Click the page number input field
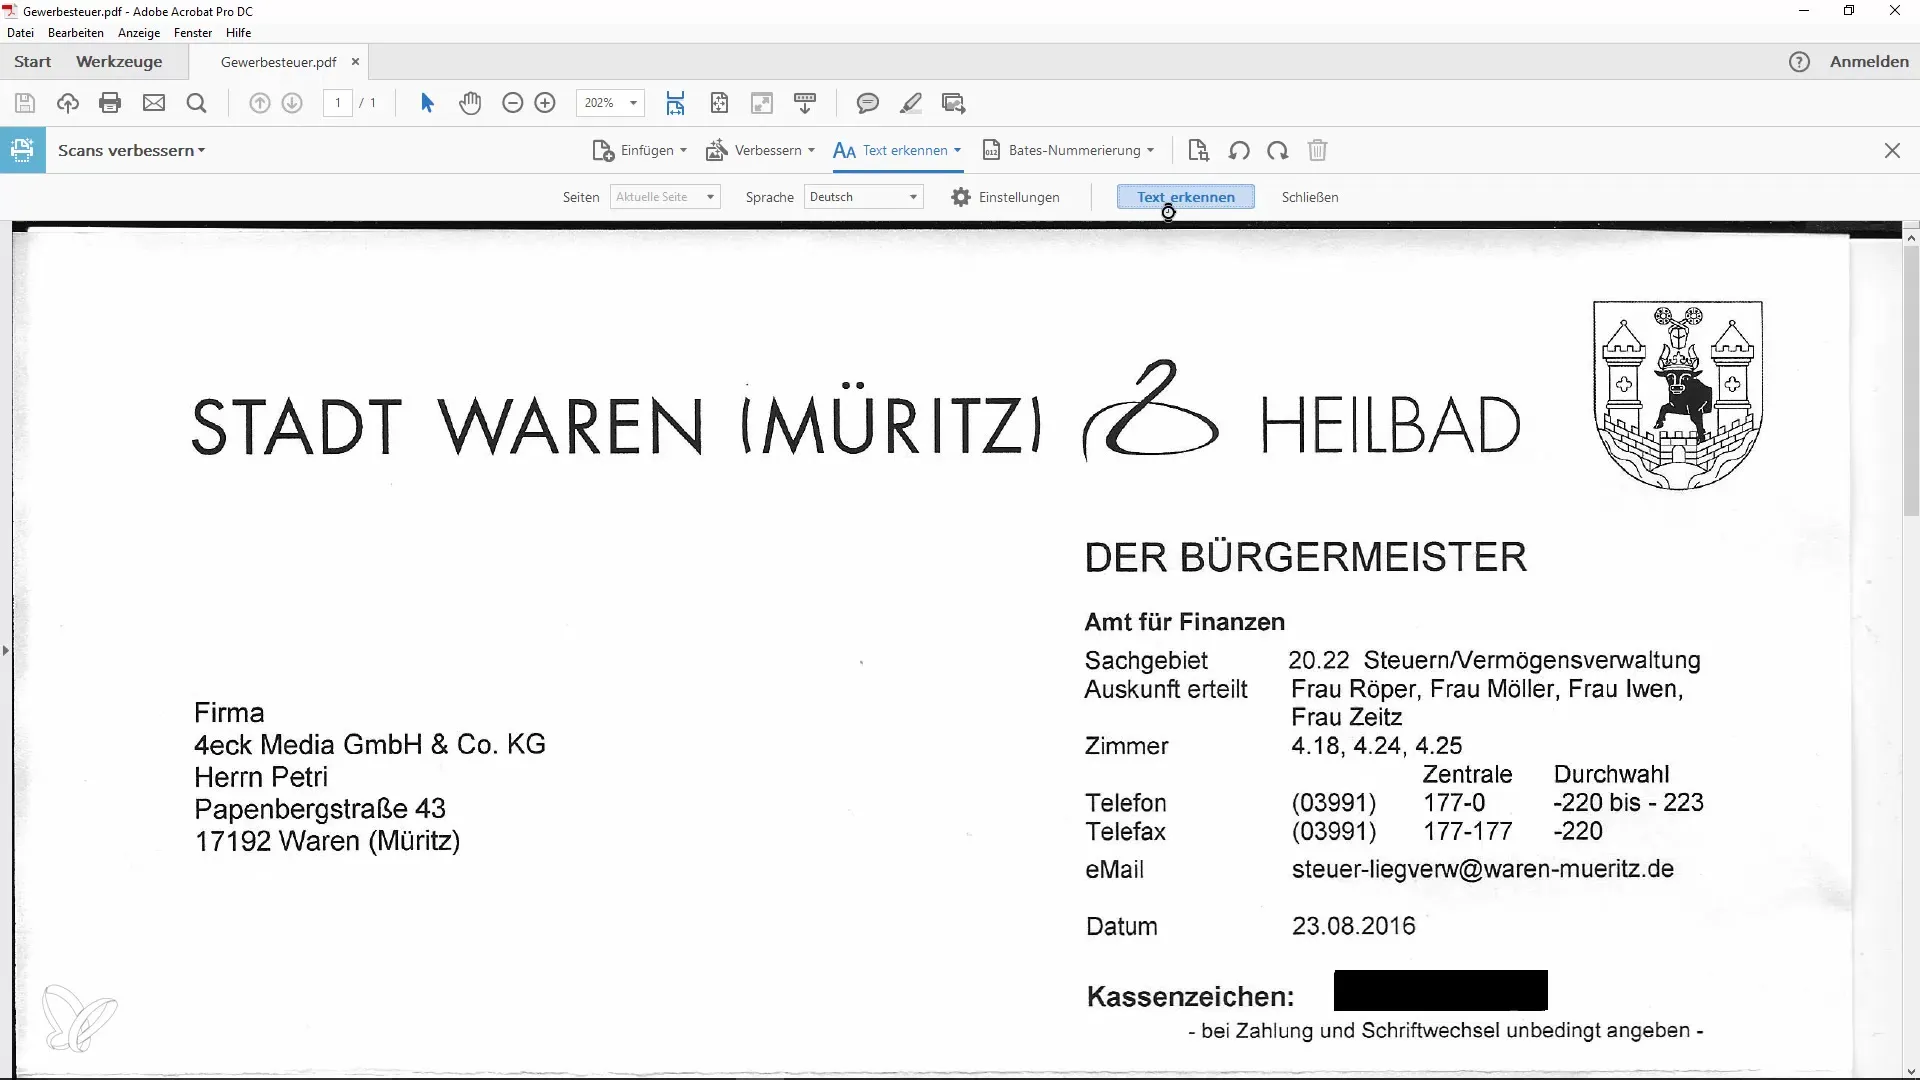 [x=338, y=103]
